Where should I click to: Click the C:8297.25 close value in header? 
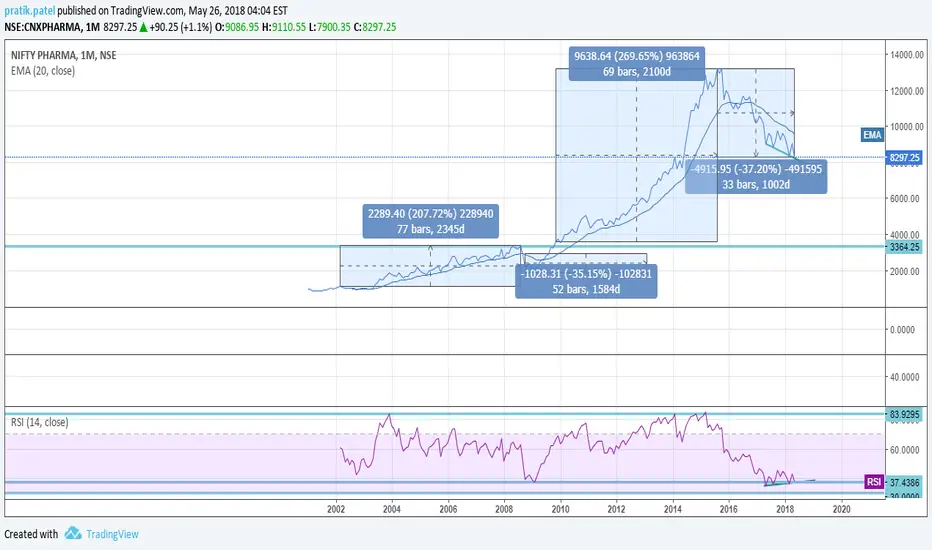click(x=375, y=27)
